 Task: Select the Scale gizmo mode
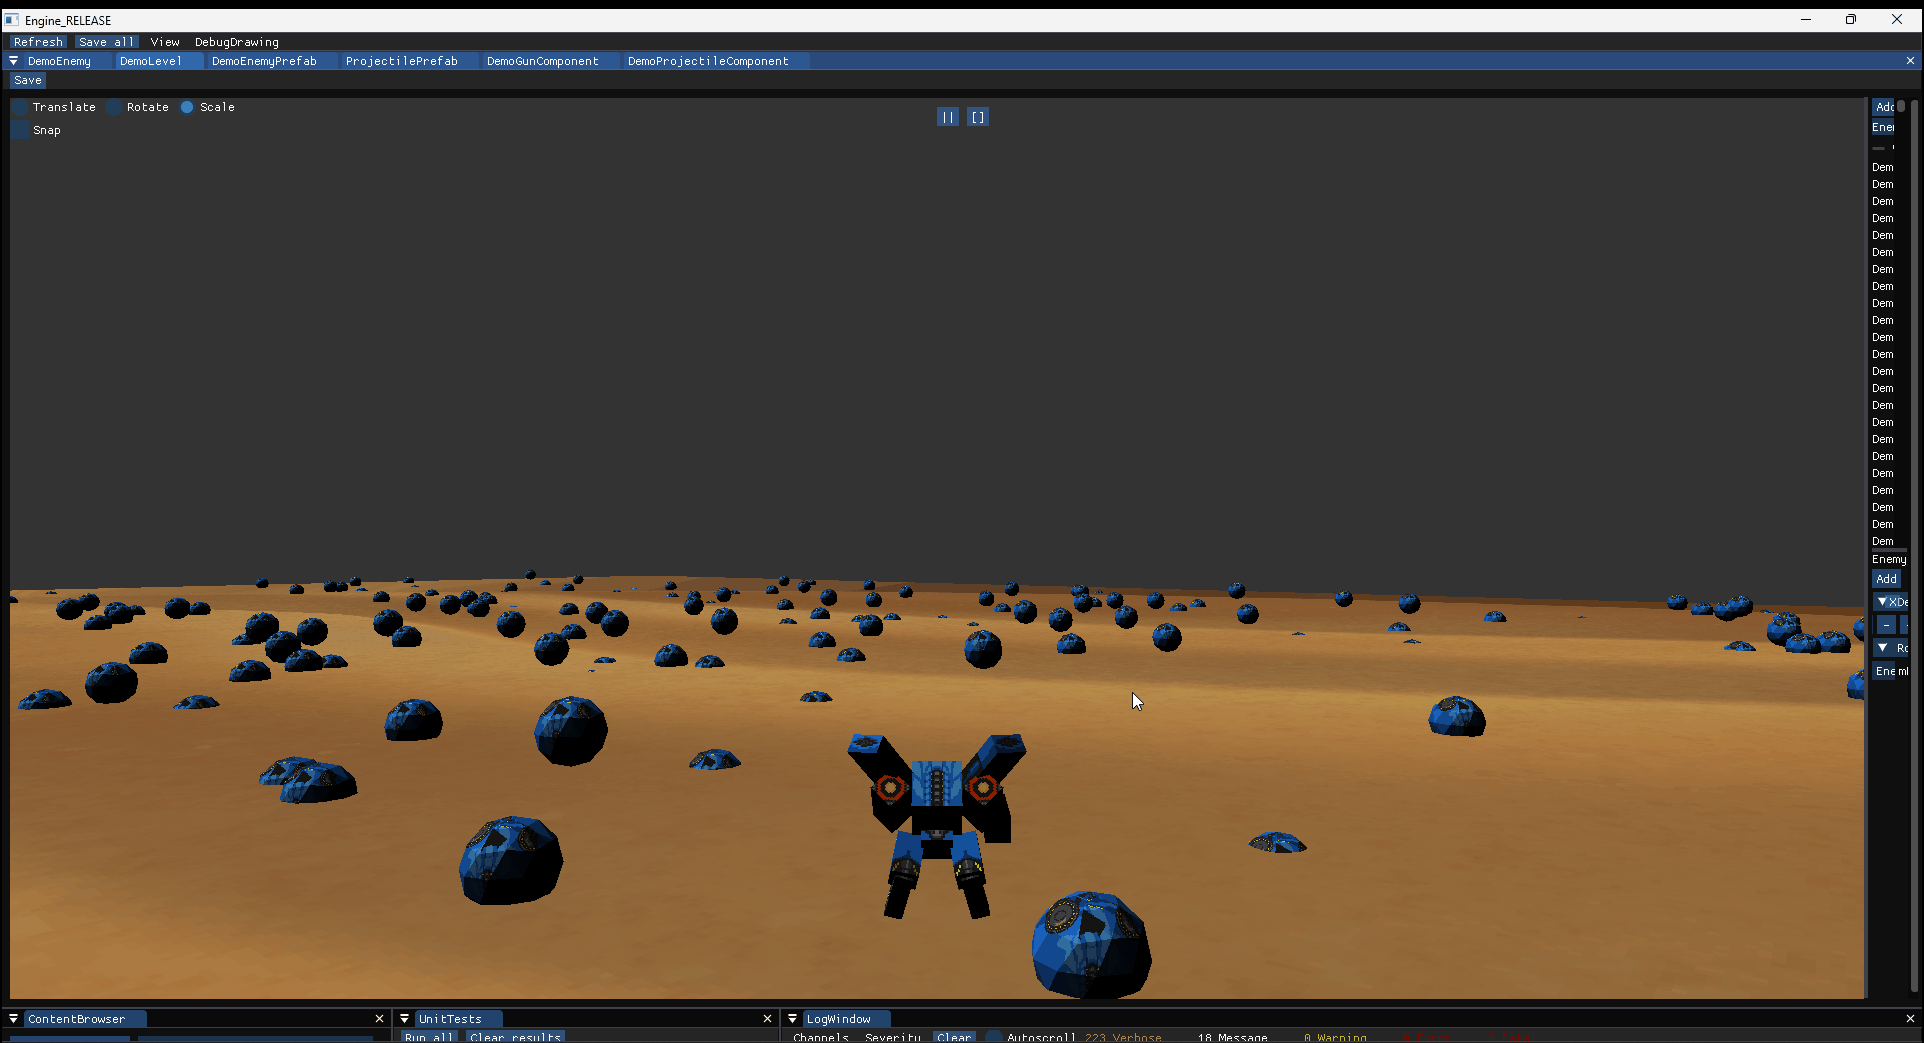pos(187,107)
